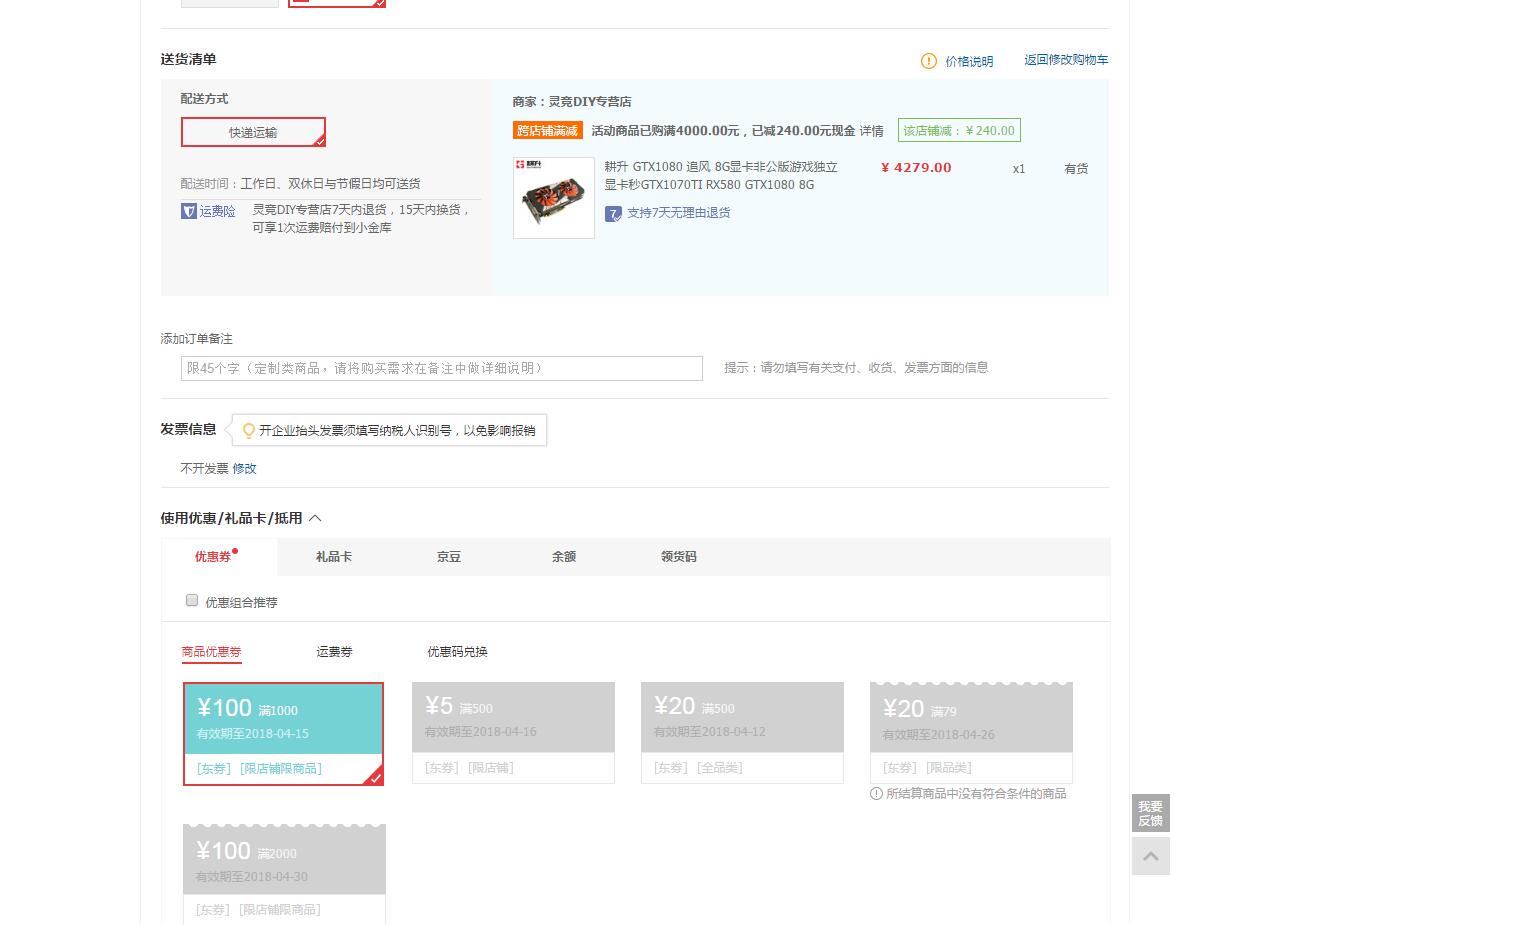Screen dimensions: 1519x925
Task: Select the 优惠码兑换 sub-tab
Action: (457, 652)
